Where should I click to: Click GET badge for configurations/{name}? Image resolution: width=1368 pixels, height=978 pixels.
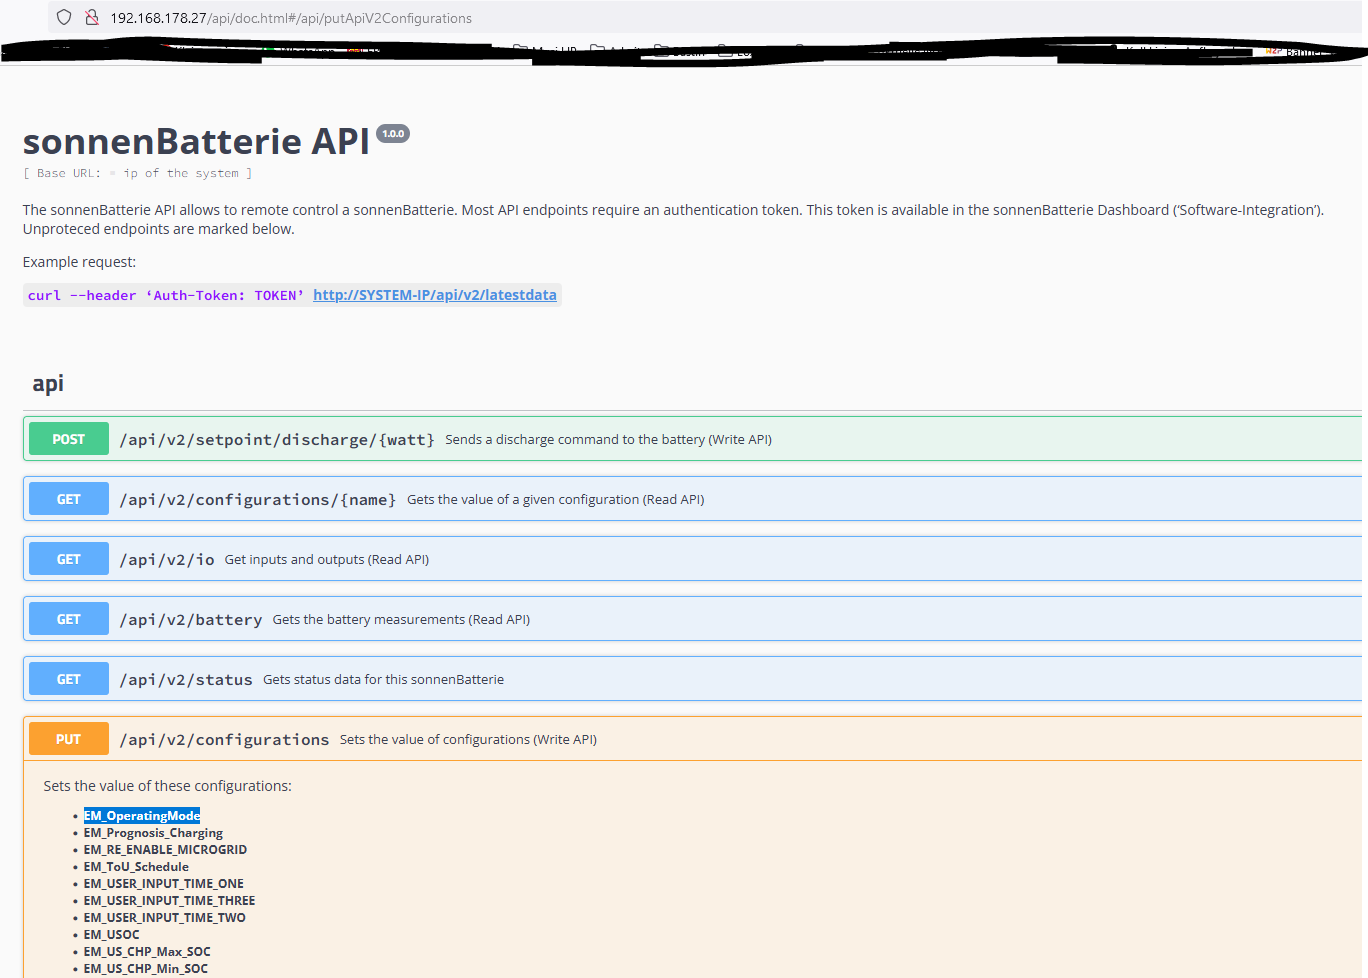click(69, 499)
